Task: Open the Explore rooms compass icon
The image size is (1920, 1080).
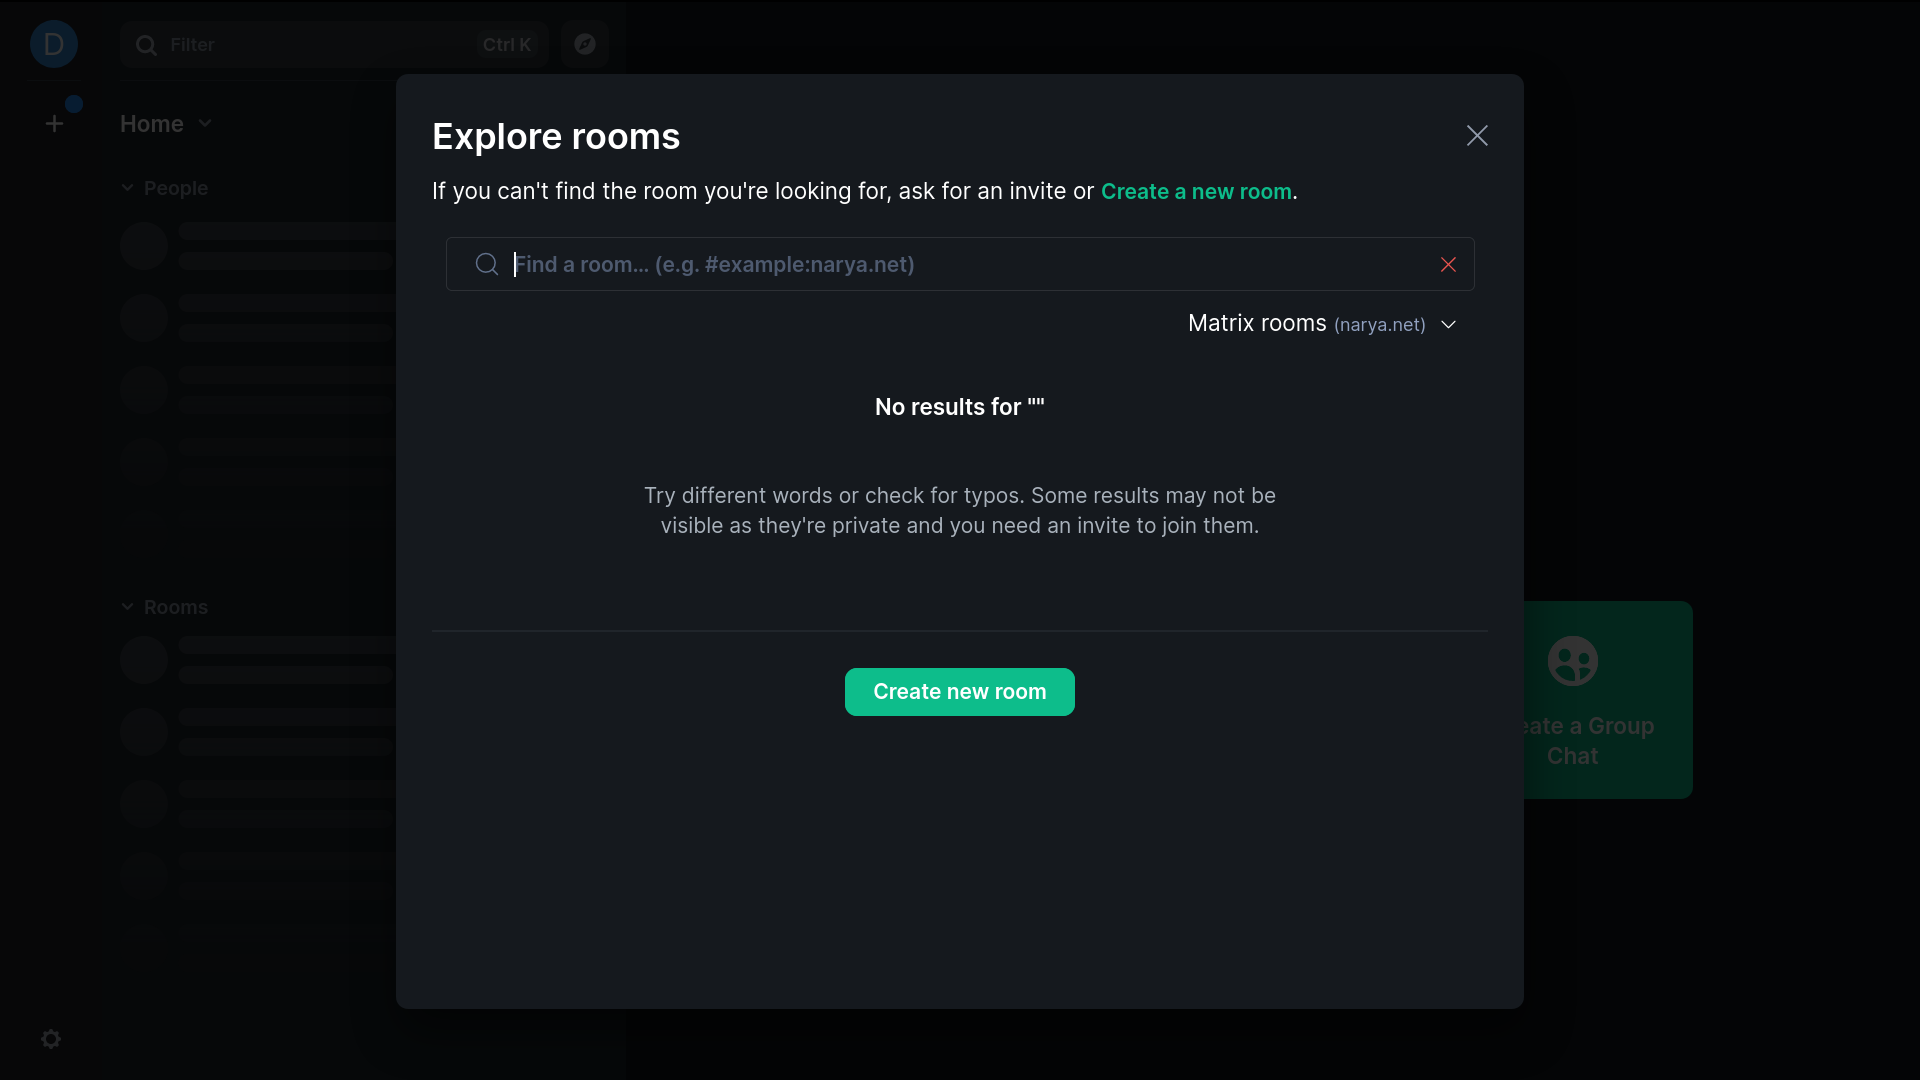Action: click(585, 44)
